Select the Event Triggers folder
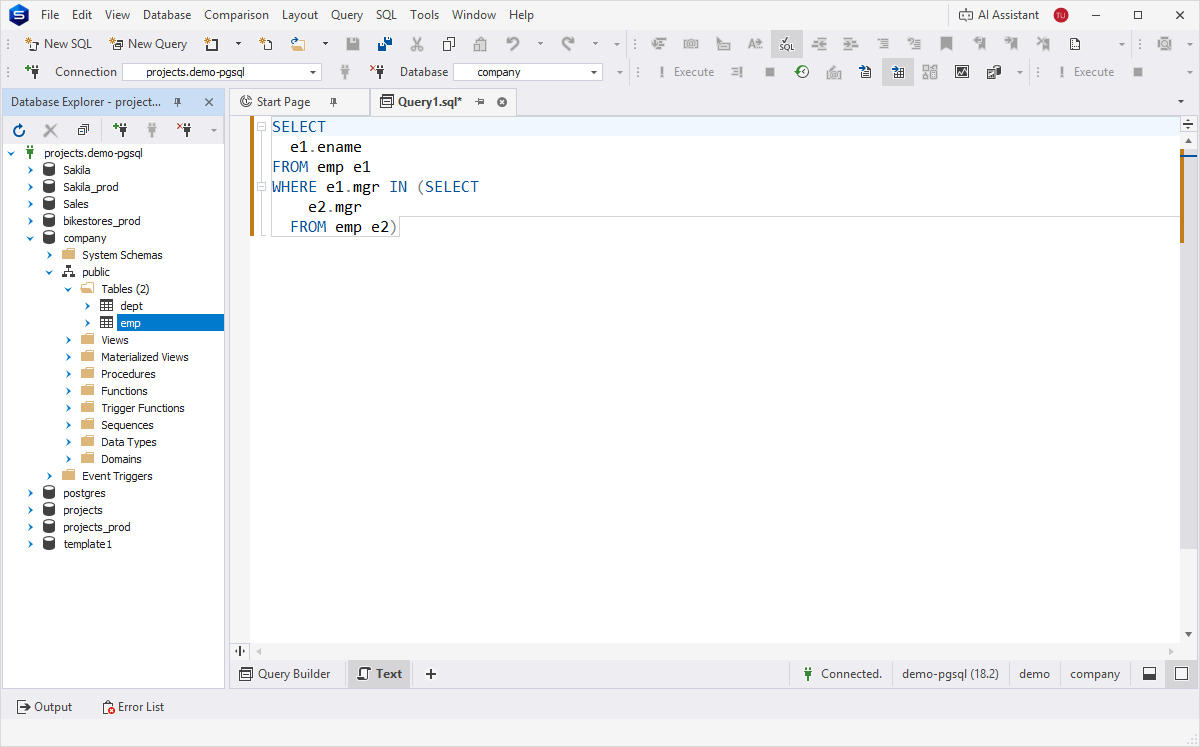 click(x=117, y=476)
